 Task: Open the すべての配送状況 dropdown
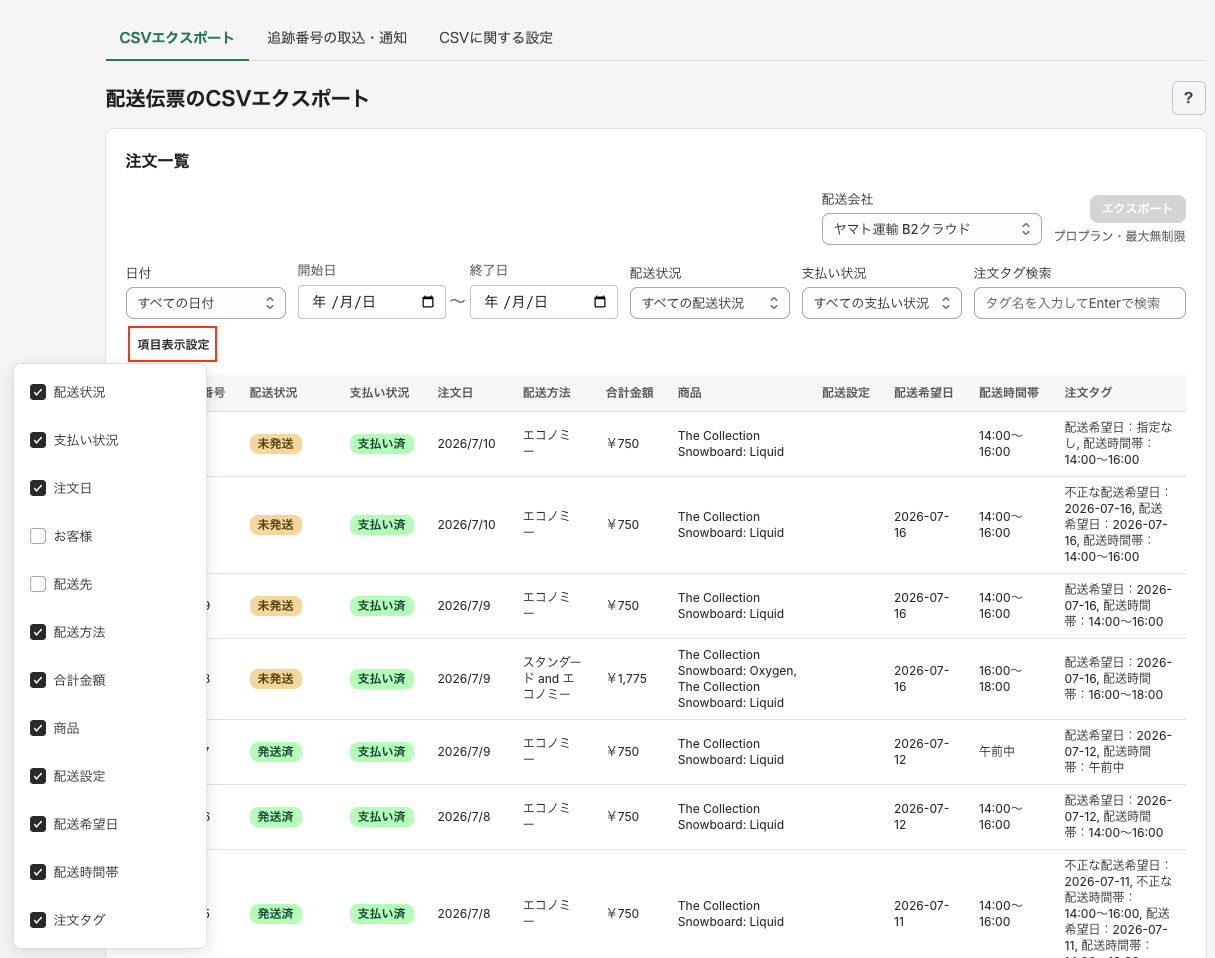pyautogui.click(x=710, y=303)
